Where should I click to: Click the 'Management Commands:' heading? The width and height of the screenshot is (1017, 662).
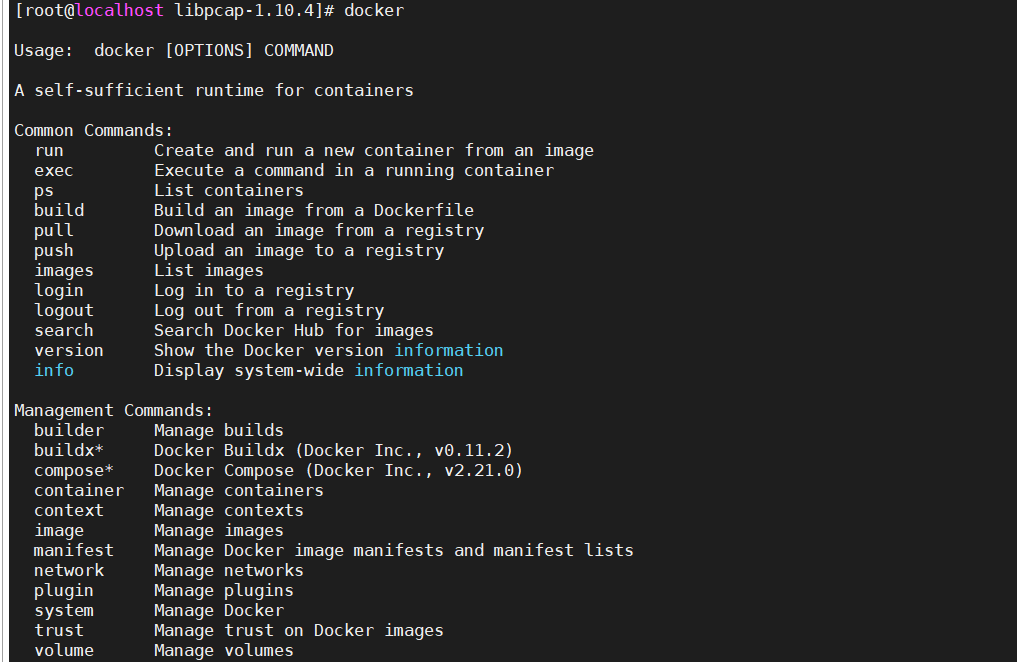(113, 410)
